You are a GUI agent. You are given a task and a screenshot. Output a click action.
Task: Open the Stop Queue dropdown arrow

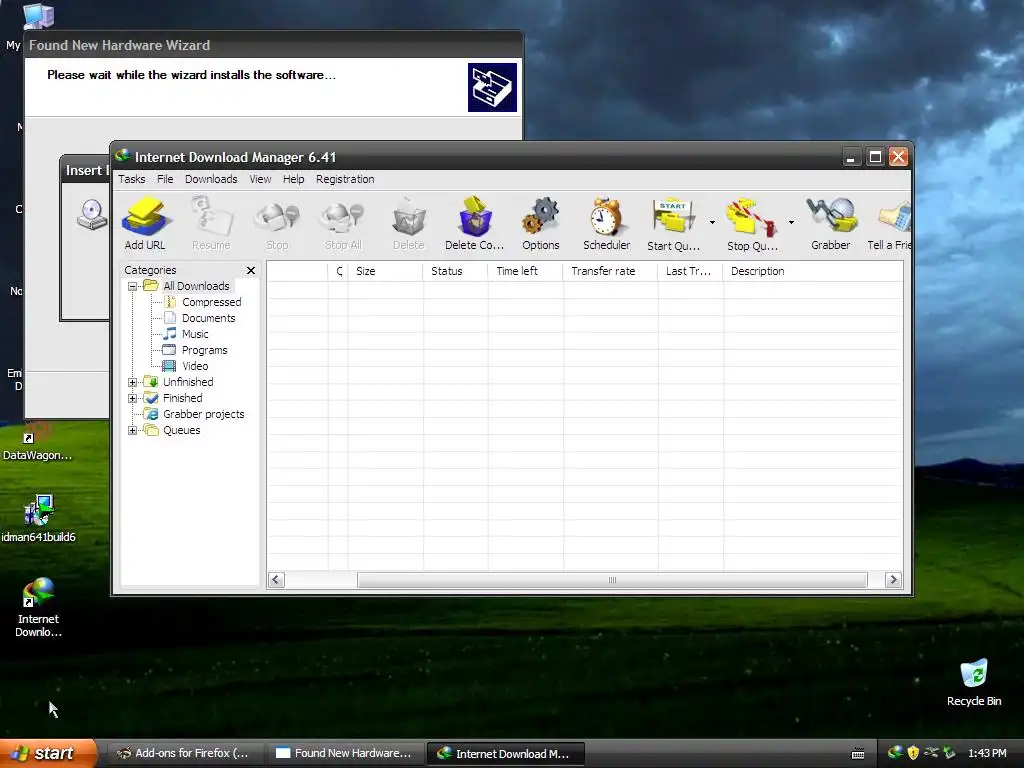(791, 223)
